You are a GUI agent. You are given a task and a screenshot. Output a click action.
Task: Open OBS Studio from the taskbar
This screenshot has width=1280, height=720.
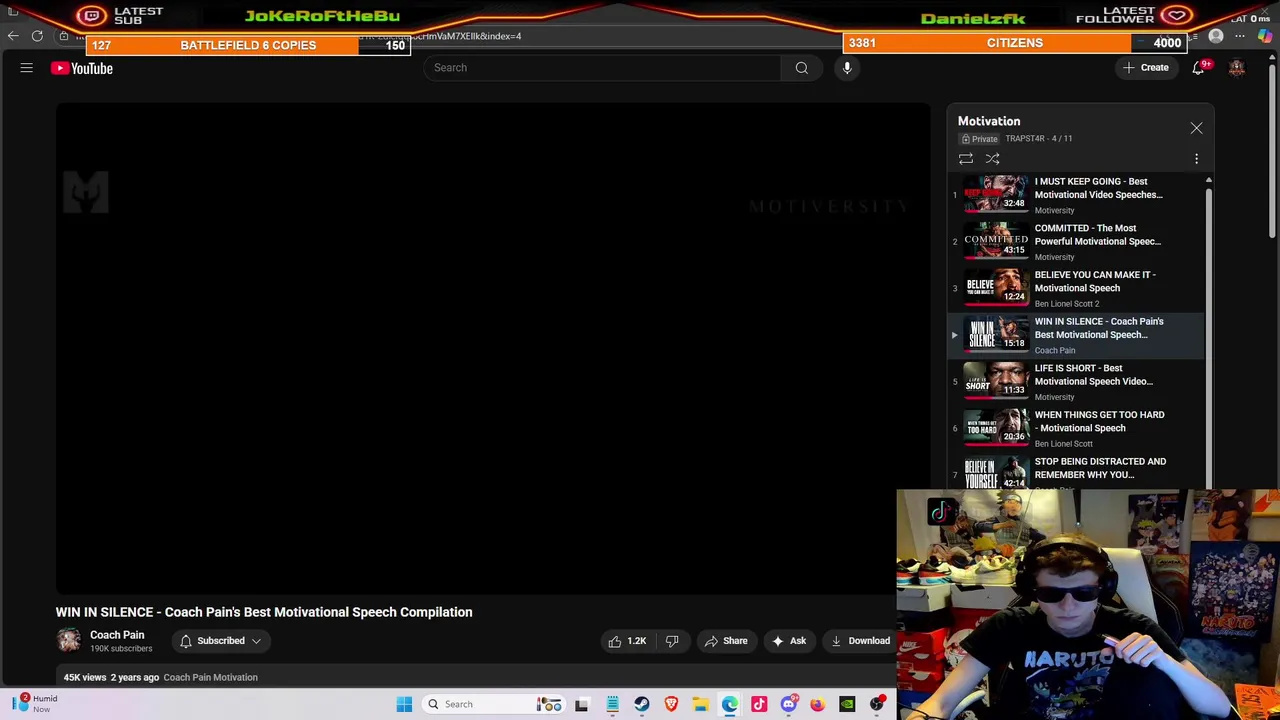tap(877, 704)
